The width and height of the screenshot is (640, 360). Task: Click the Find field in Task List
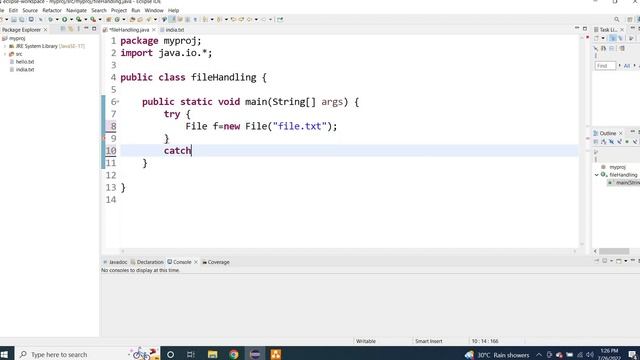tap(605, 66)
